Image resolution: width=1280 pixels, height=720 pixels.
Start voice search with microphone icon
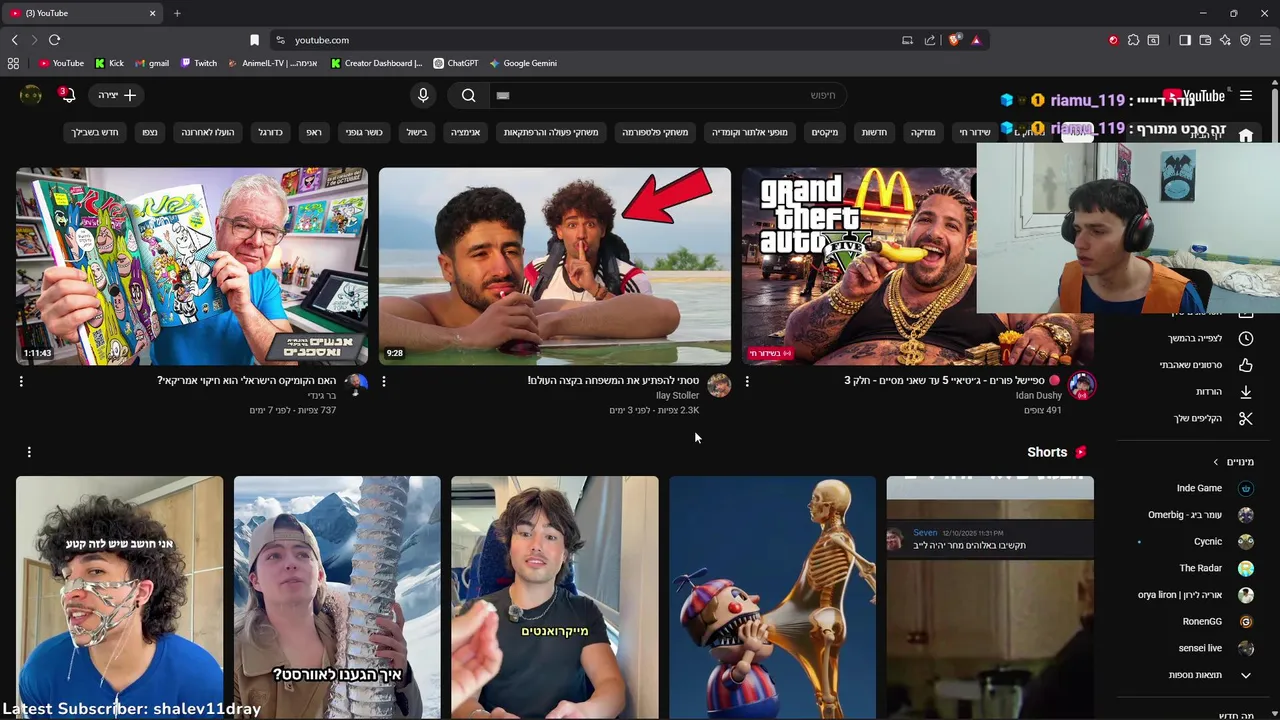pos(423,95)
